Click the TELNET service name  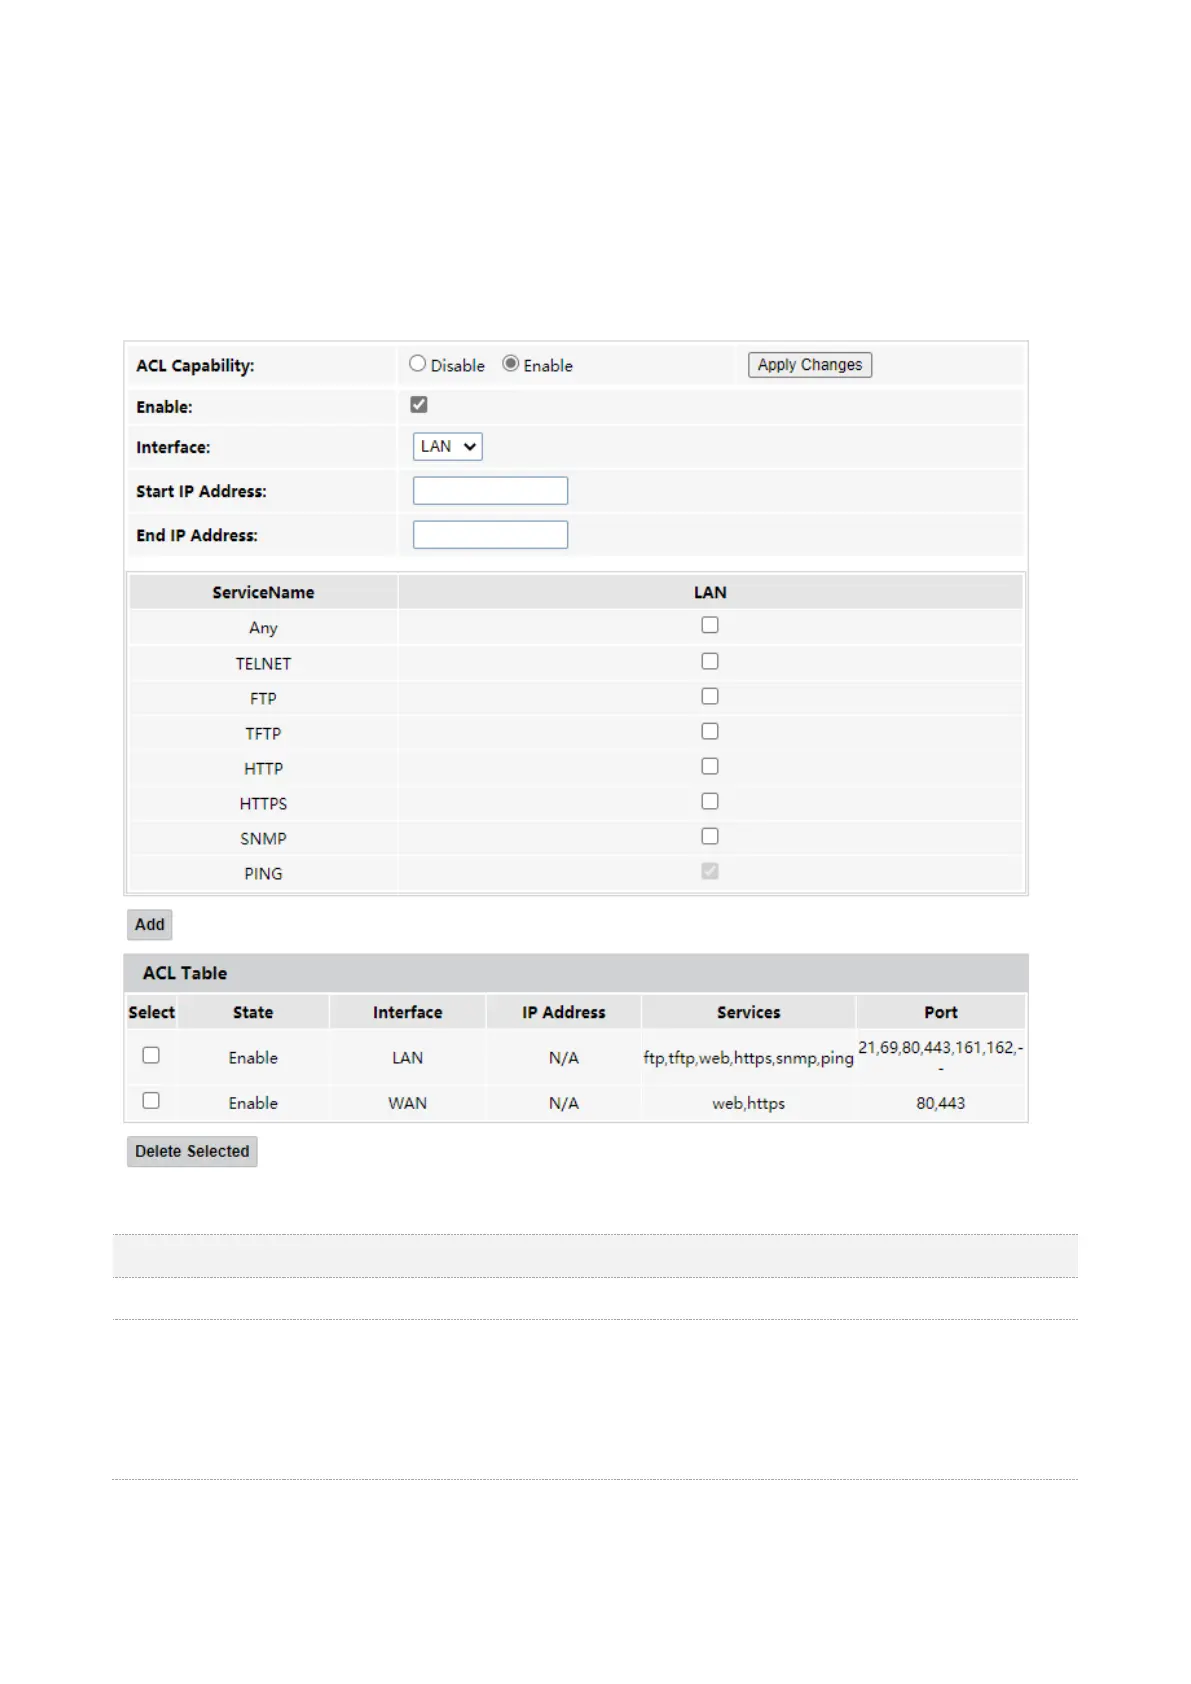tap(263, 664)
